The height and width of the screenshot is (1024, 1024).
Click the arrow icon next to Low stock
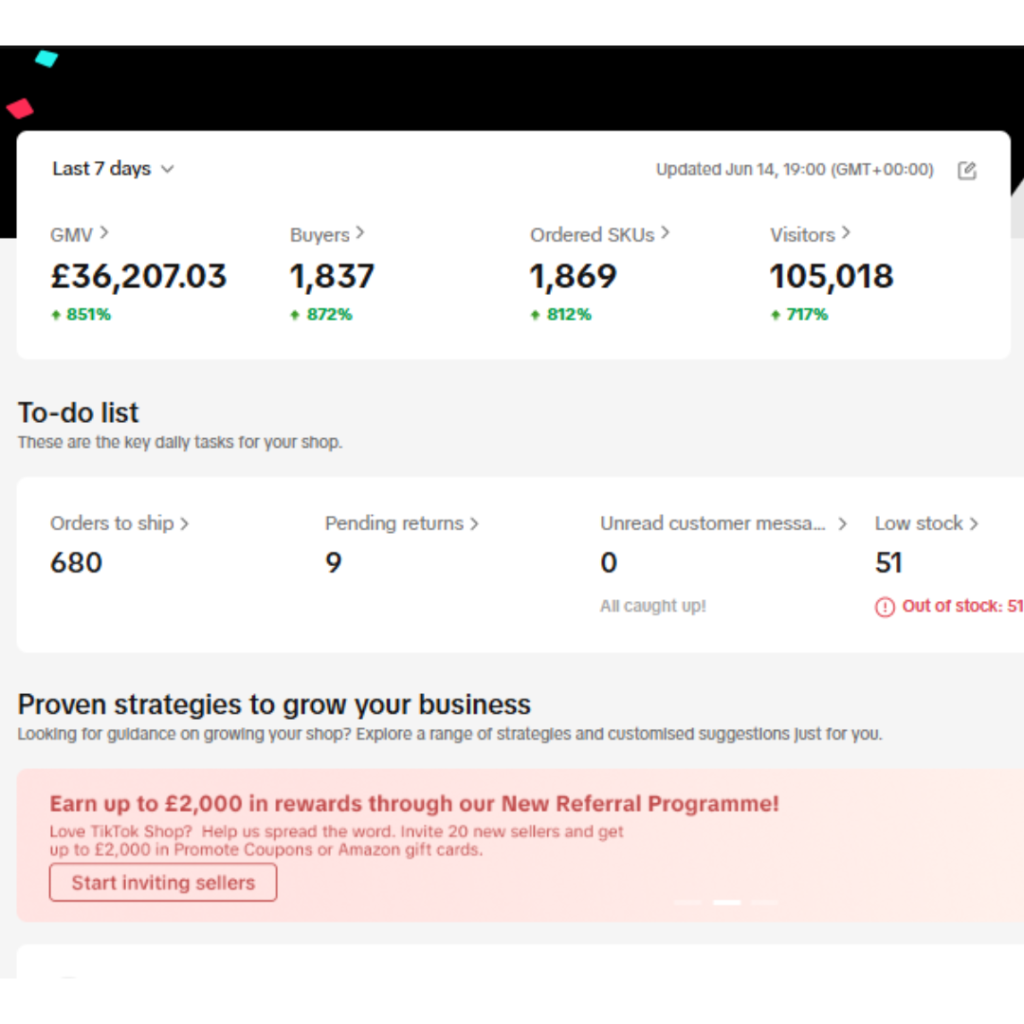pyautogui.click(x=974, y=523)
